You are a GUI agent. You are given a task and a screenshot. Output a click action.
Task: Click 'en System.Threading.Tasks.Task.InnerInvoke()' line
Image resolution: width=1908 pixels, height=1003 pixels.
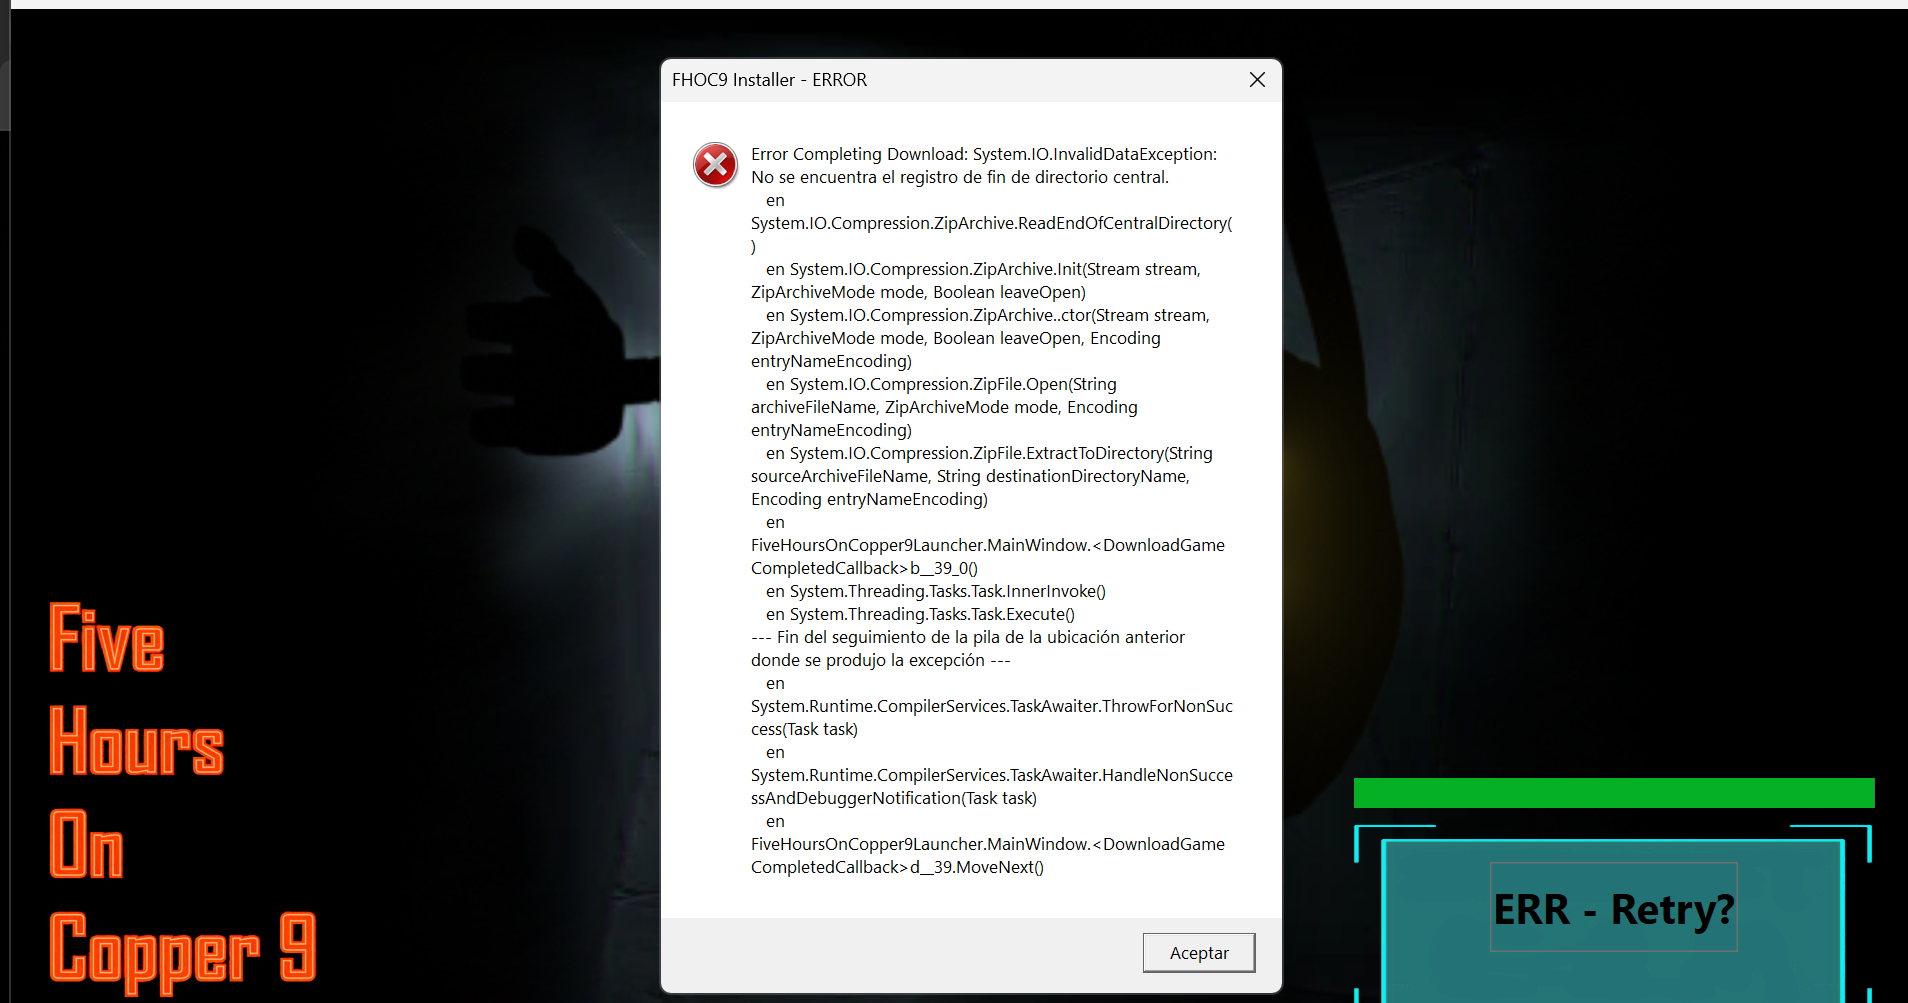pos(936,591)
